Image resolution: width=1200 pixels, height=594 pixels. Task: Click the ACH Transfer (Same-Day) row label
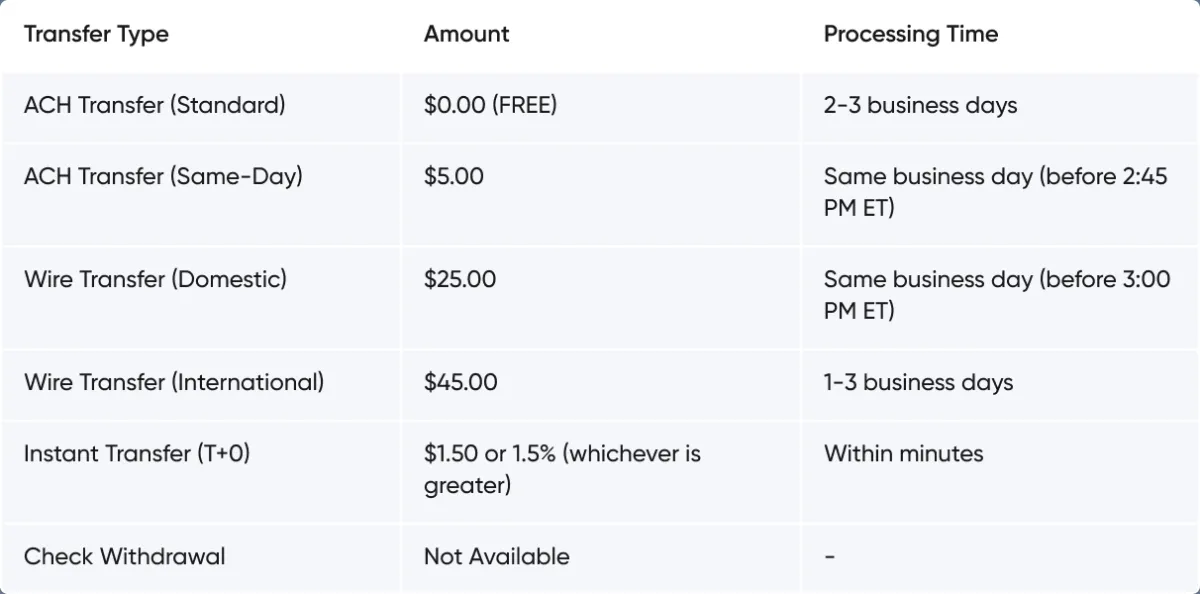pyautogui.click(x=163, y=177)
